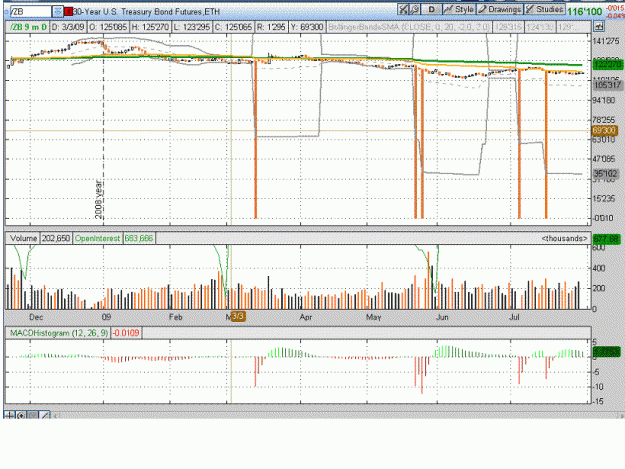The image size is (625, 469).
Task: Click the Dec label on time axis
Action: 36,317
